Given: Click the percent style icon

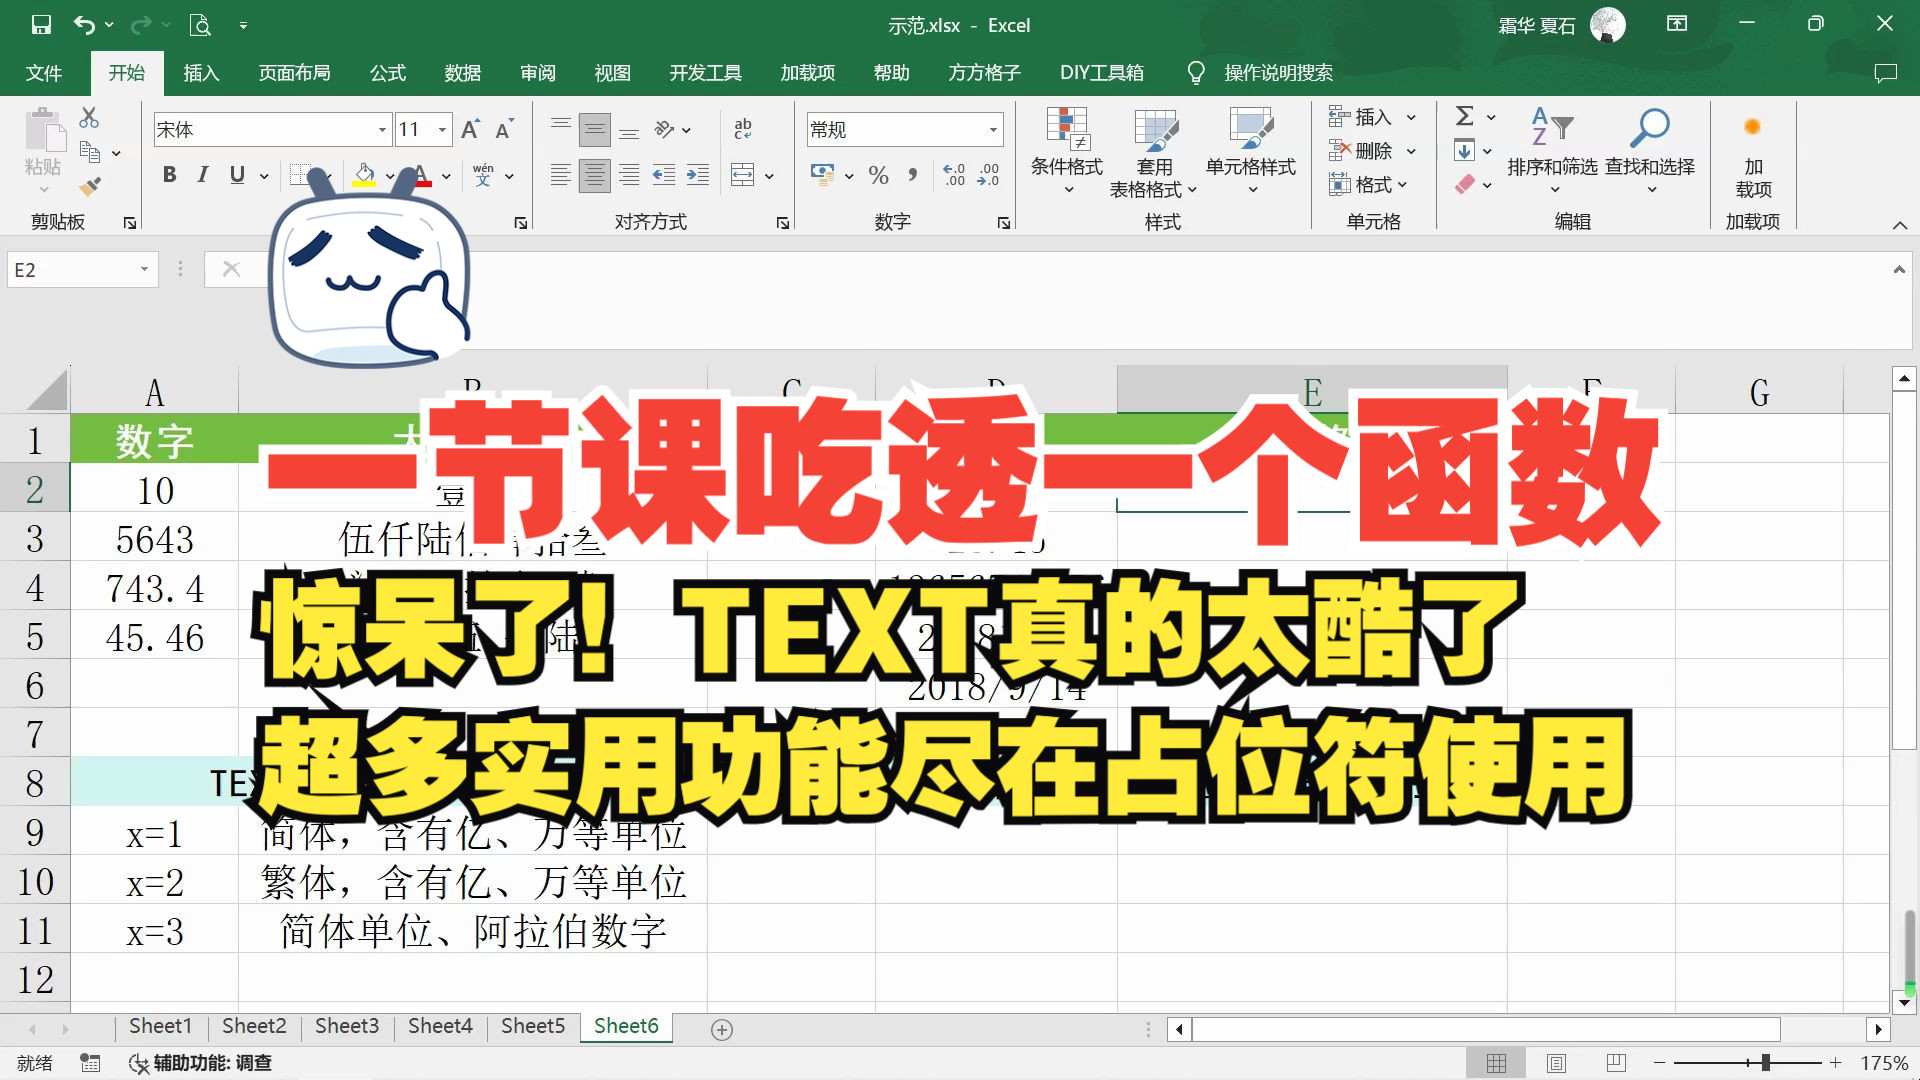Looking at the screenshot, I should [879, 176].
